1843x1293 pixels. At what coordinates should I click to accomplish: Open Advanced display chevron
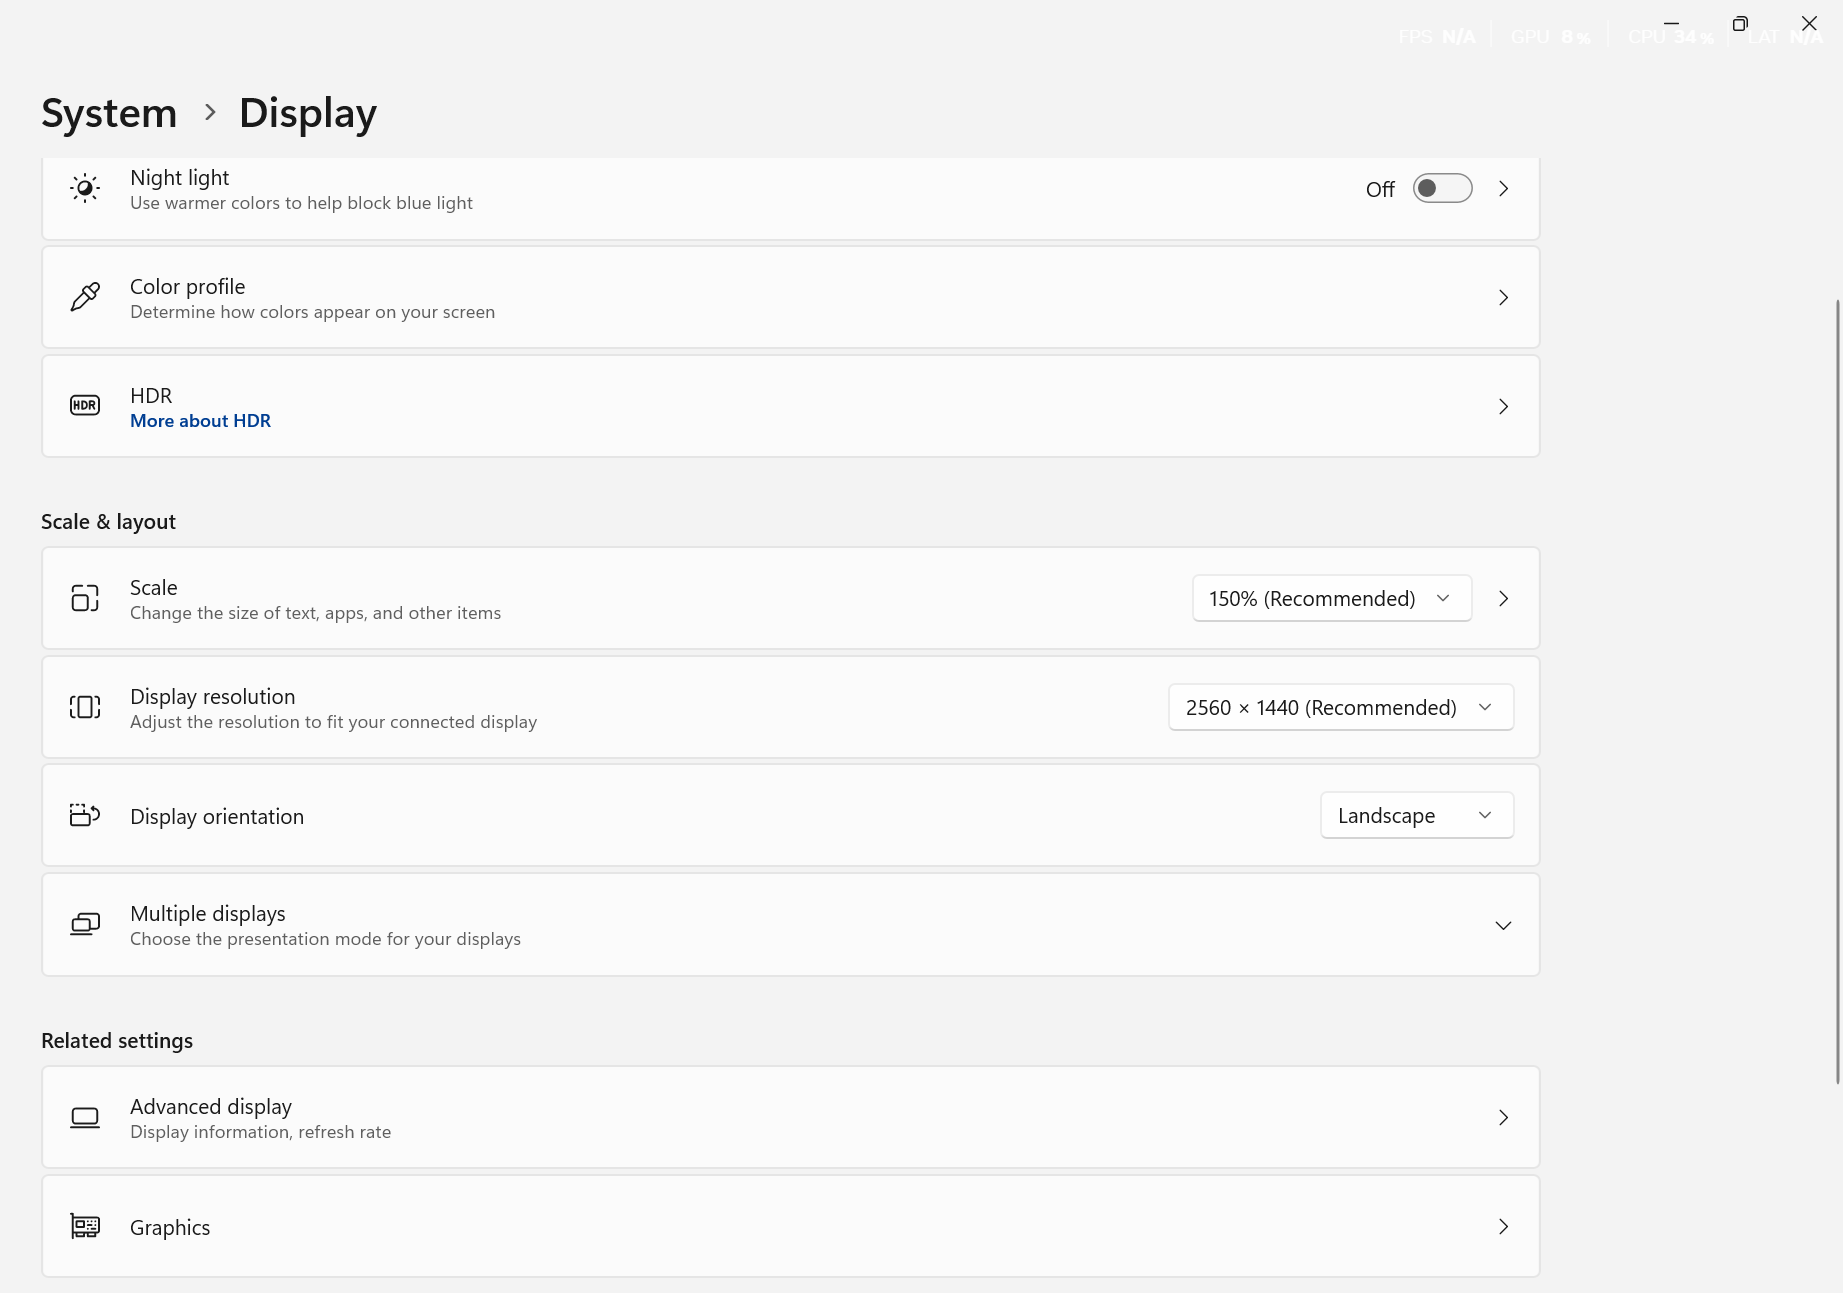tap(1503, 1117)
